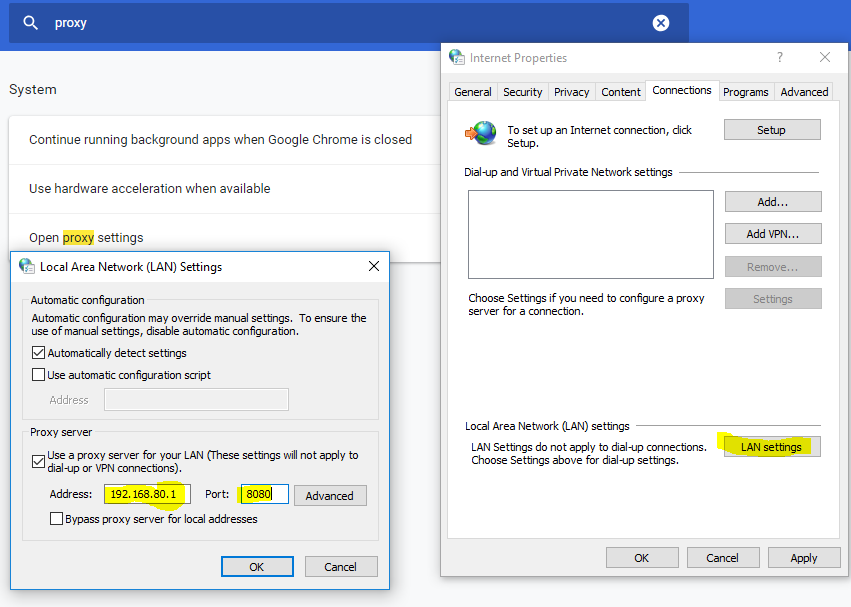851x607 pixels.
Task: Open Advanced proxy server settings
Action: pos(329,496)
